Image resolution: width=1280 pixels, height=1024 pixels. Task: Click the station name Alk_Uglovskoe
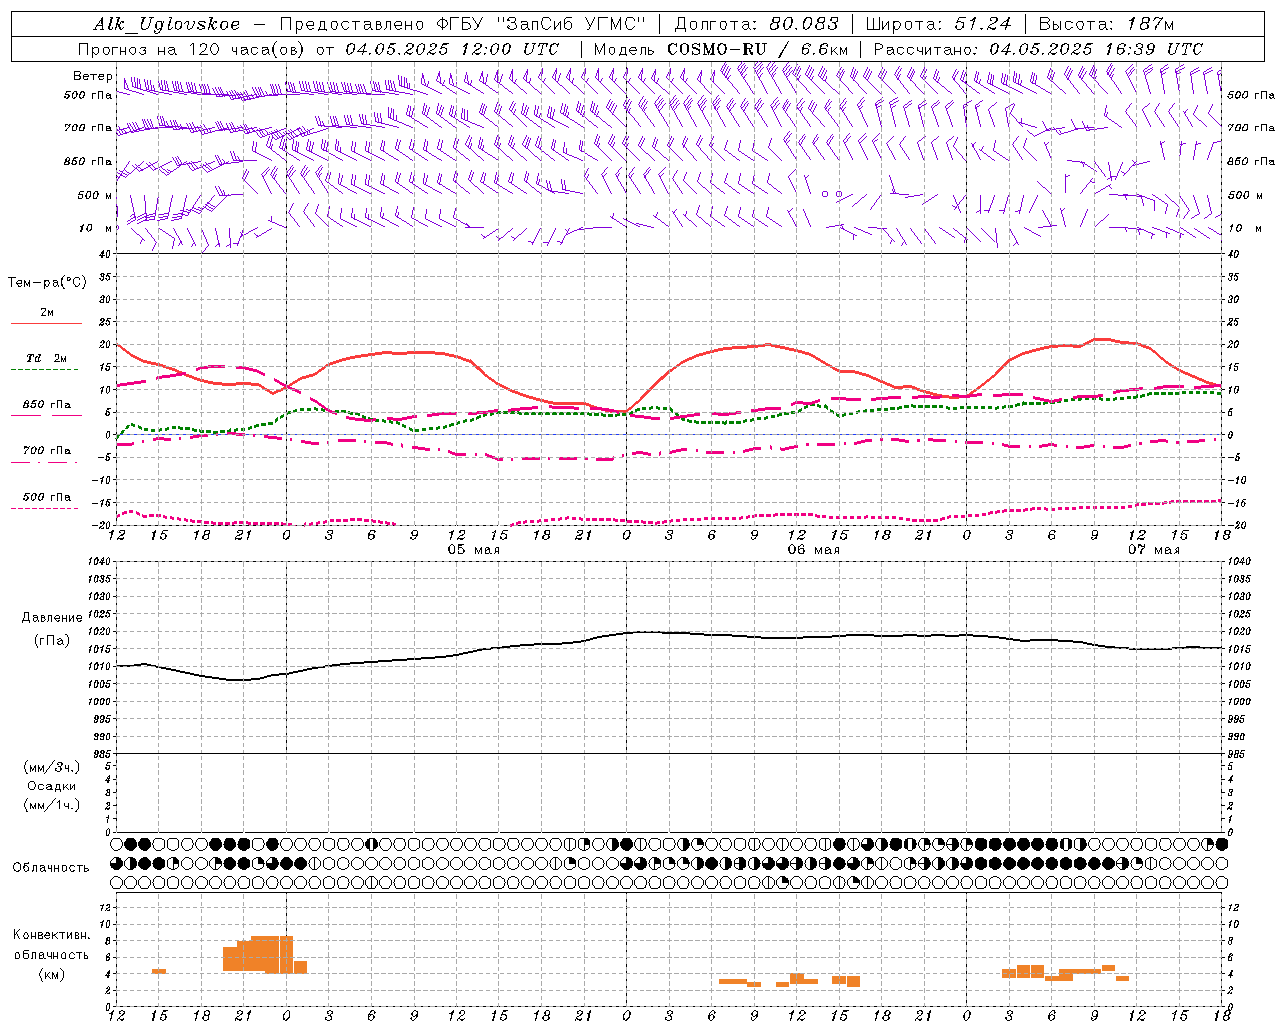[167, 24]
